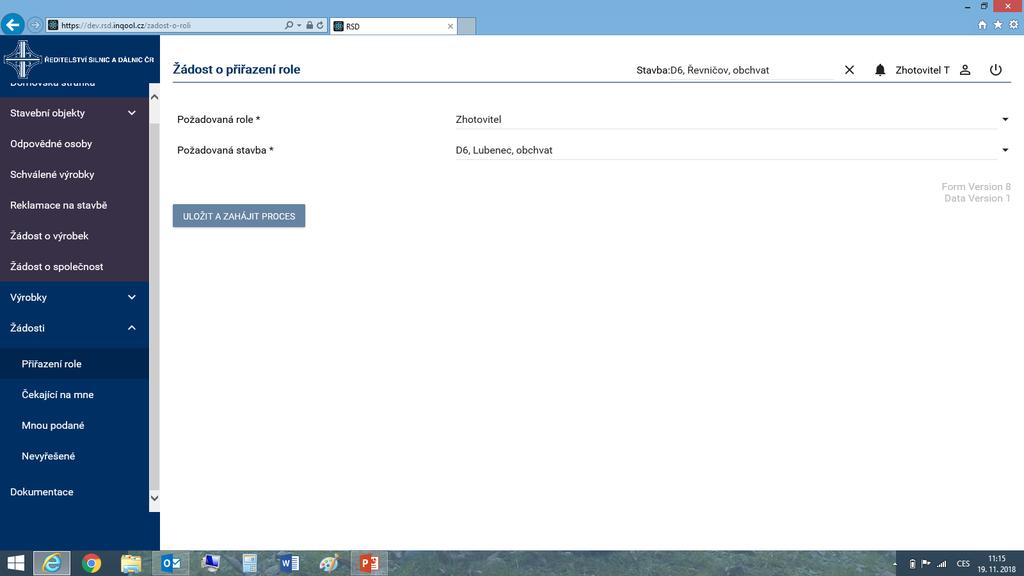1024x576 pixels.
Task: Click sidebar scrollbar down arrow
Action: pos(155,498)
